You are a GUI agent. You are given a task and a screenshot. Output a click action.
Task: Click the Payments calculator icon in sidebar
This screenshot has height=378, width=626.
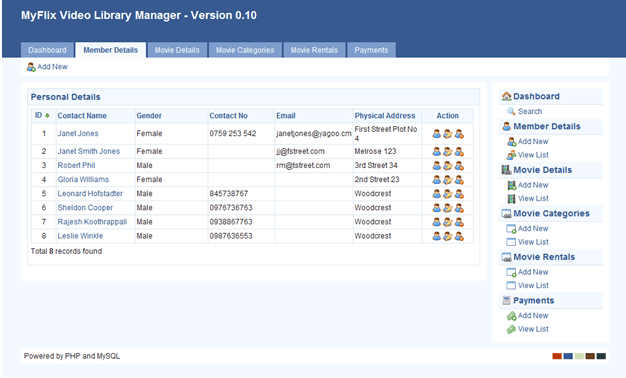click(x=506, y=301)
